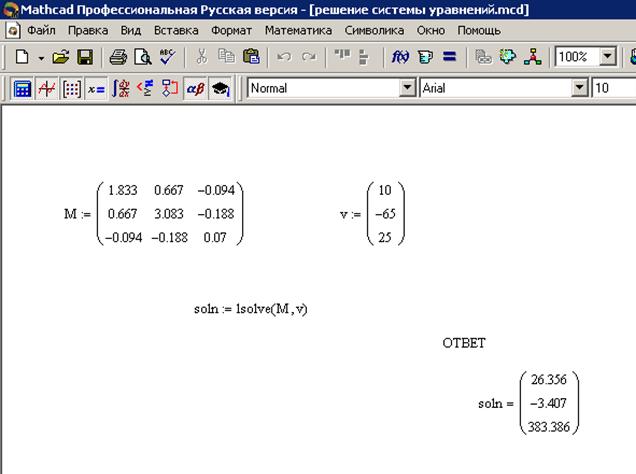
Task: Toggle the Evaluation x= toolbar button
Action: coord(96,88)
